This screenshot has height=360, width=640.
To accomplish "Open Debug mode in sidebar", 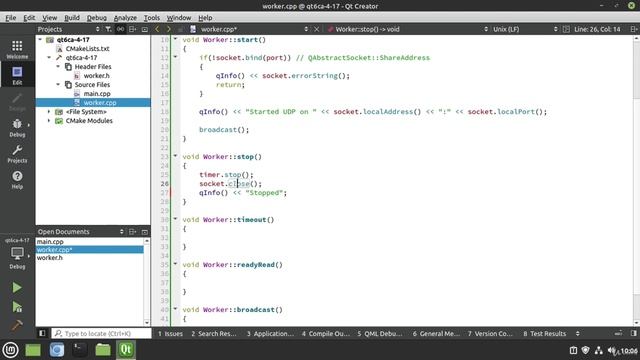I will [x=17, y=127].
